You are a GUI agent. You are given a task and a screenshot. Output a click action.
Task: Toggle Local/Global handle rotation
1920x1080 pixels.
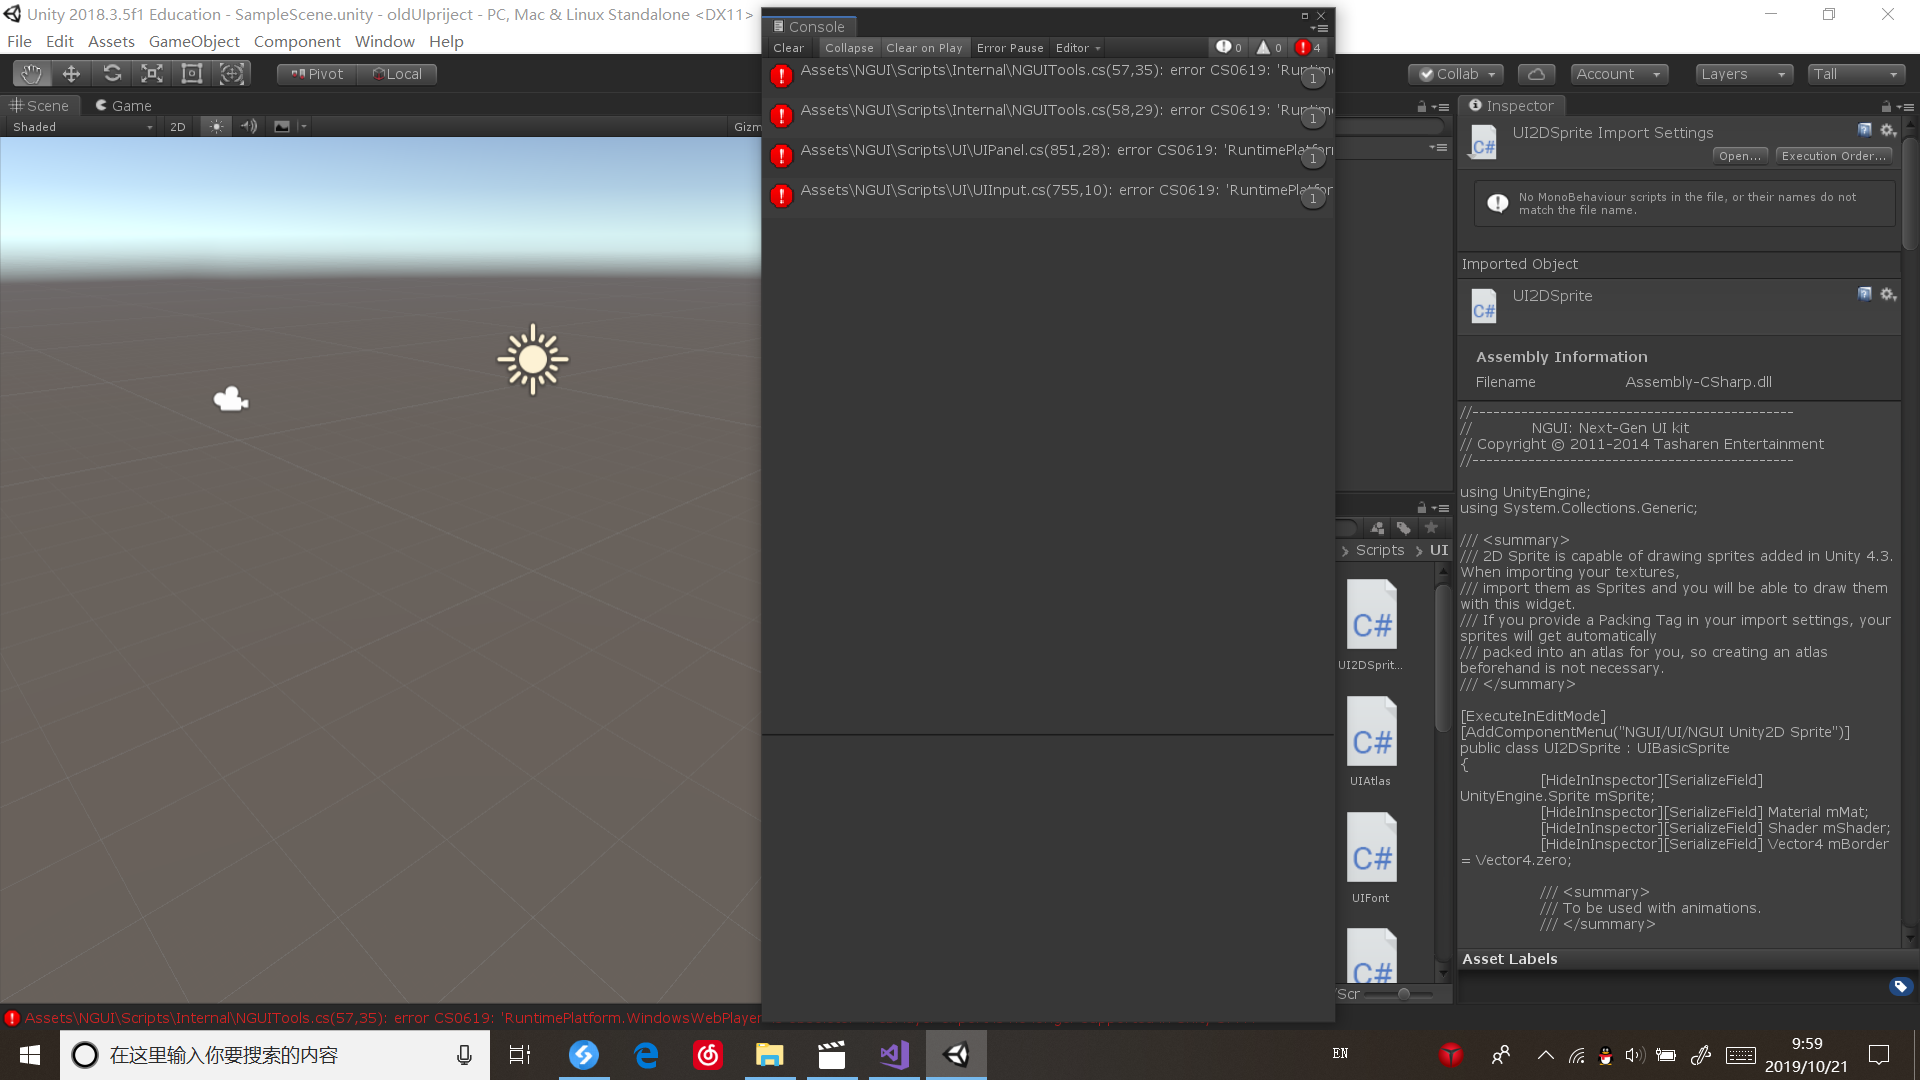pyautogui.click(x=397, y=74)
